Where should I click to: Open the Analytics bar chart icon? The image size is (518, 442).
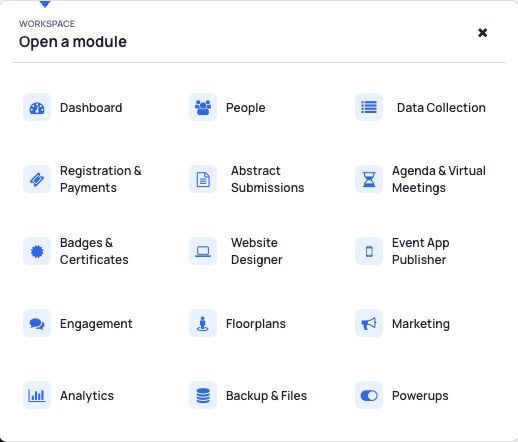[37, 395]
